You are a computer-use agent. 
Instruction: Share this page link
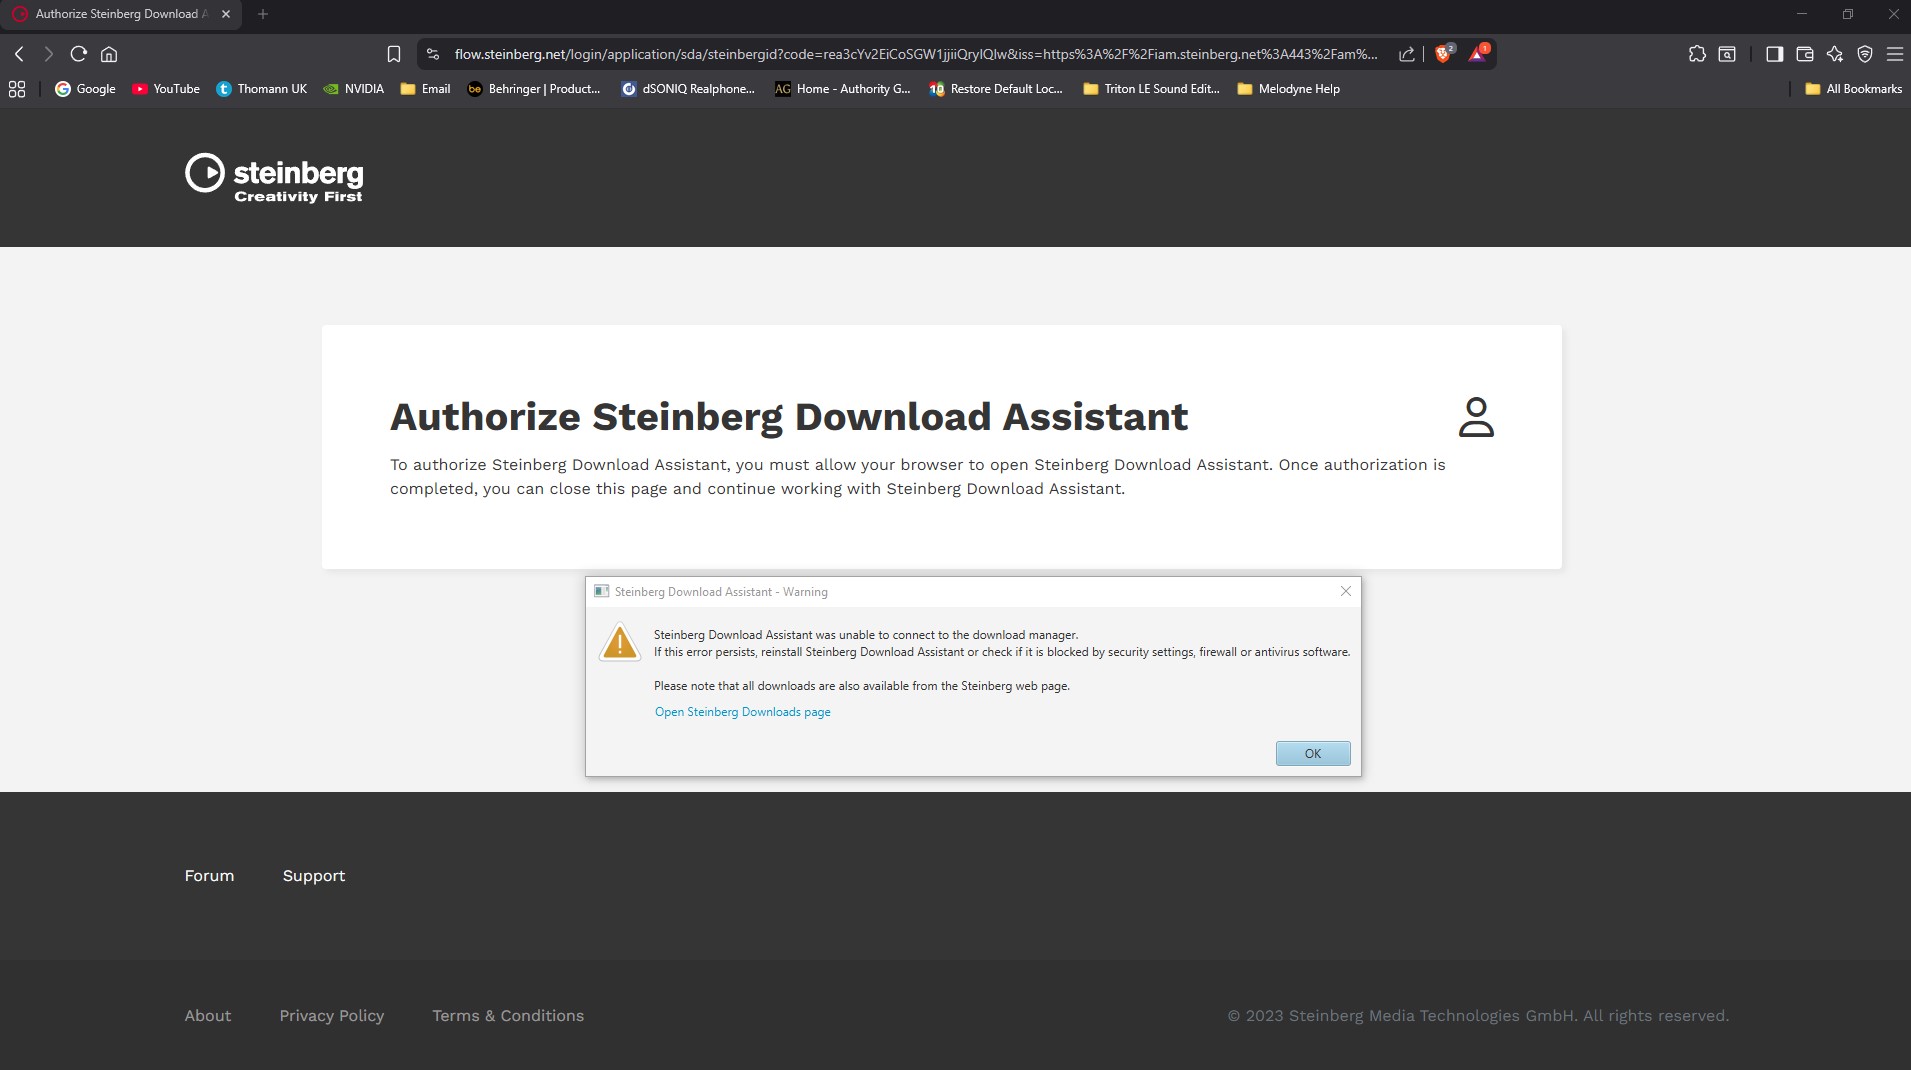(1407, 54)
